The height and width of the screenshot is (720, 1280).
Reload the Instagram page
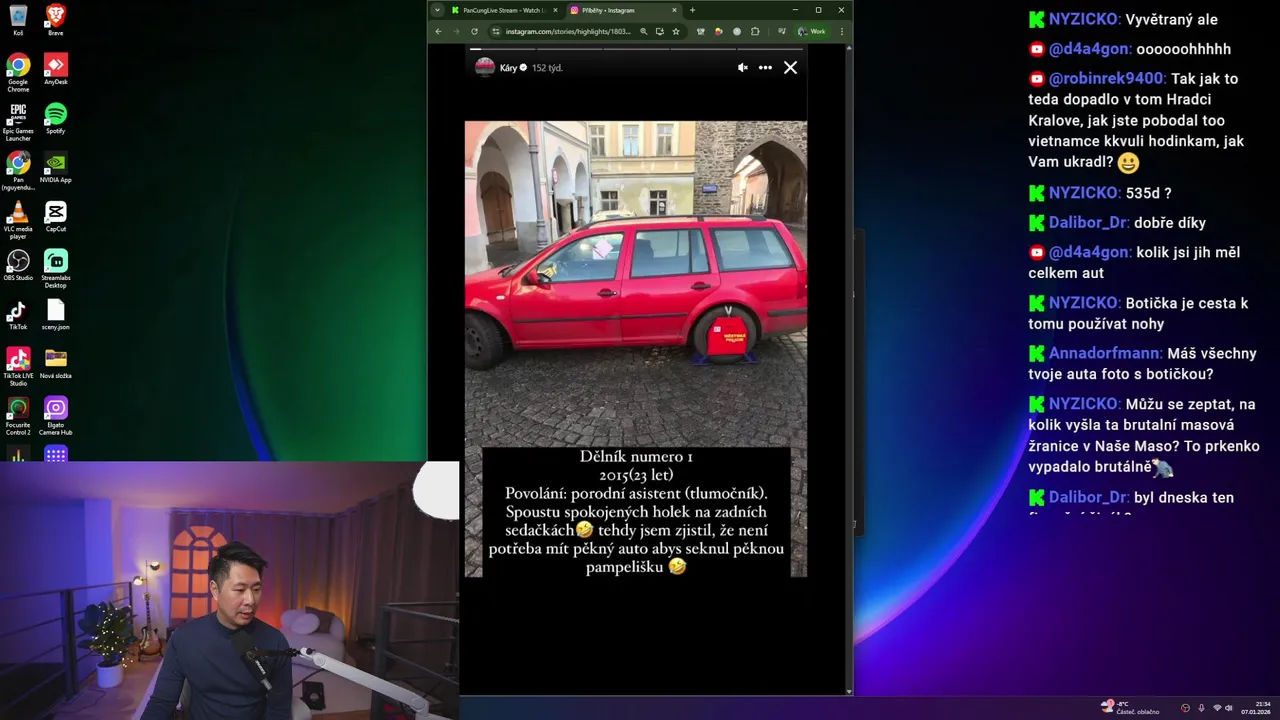[x=474, y=31]
